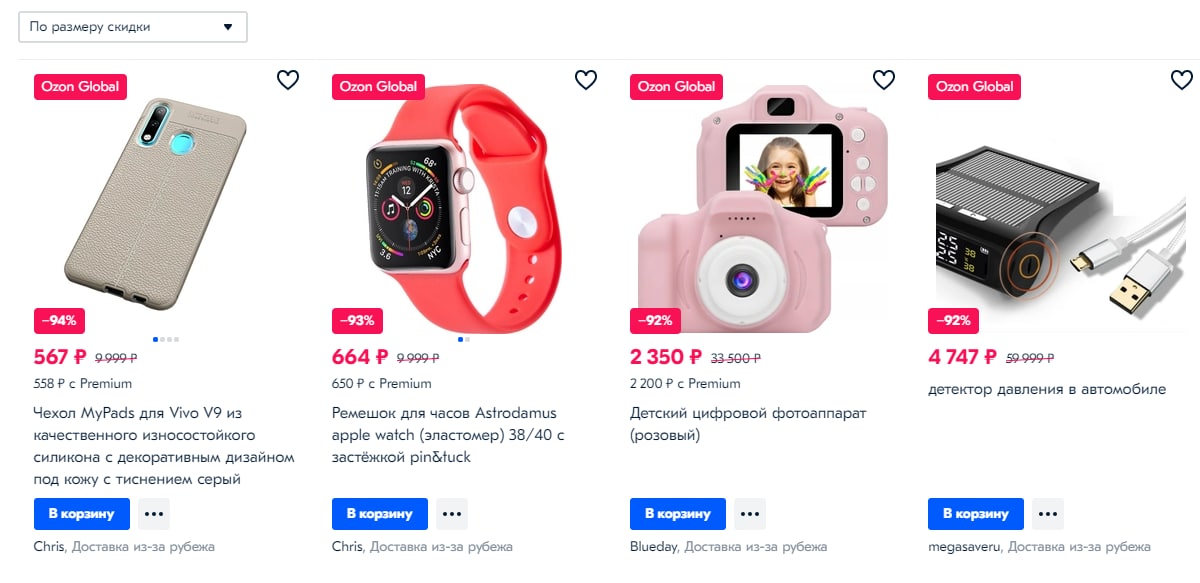Open more options for MyPads case
The image size is (1200, 583).
154,514
